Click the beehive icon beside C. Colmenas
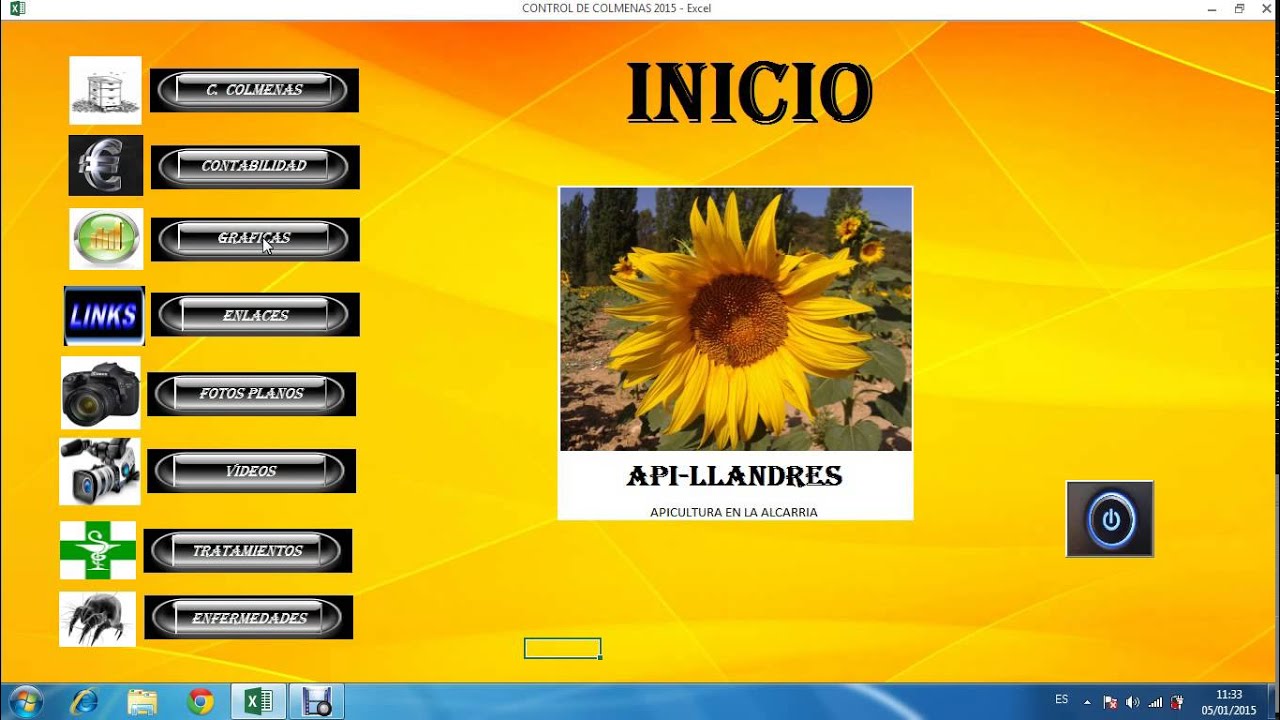Screen dimensions: 1280x720 105,90
